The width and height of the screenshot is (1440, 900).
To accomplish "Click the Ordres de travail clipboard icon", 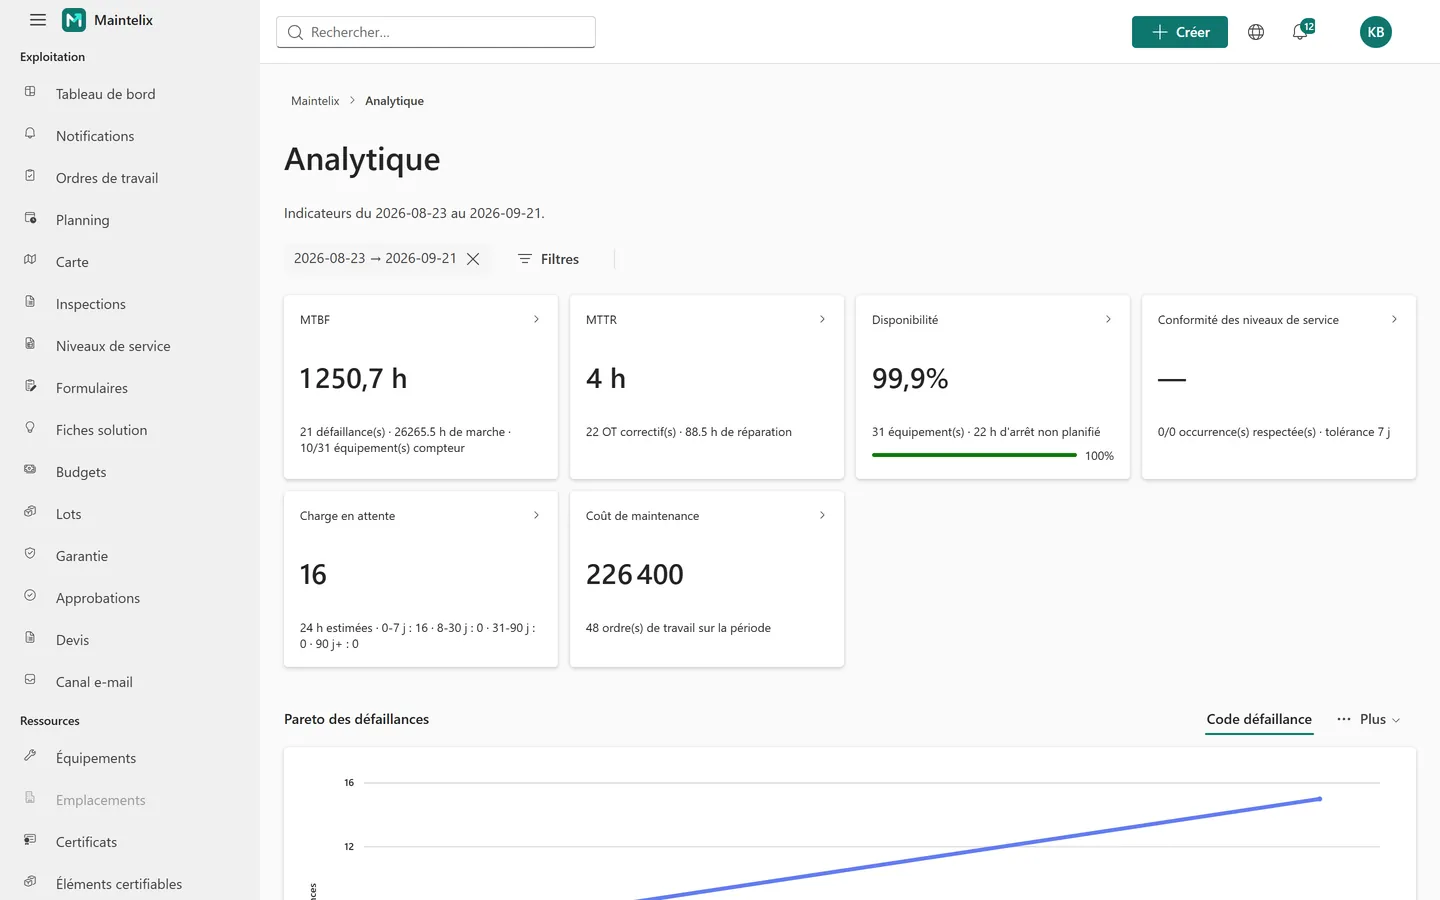I will pyautogui.click(x=30, y=176).
